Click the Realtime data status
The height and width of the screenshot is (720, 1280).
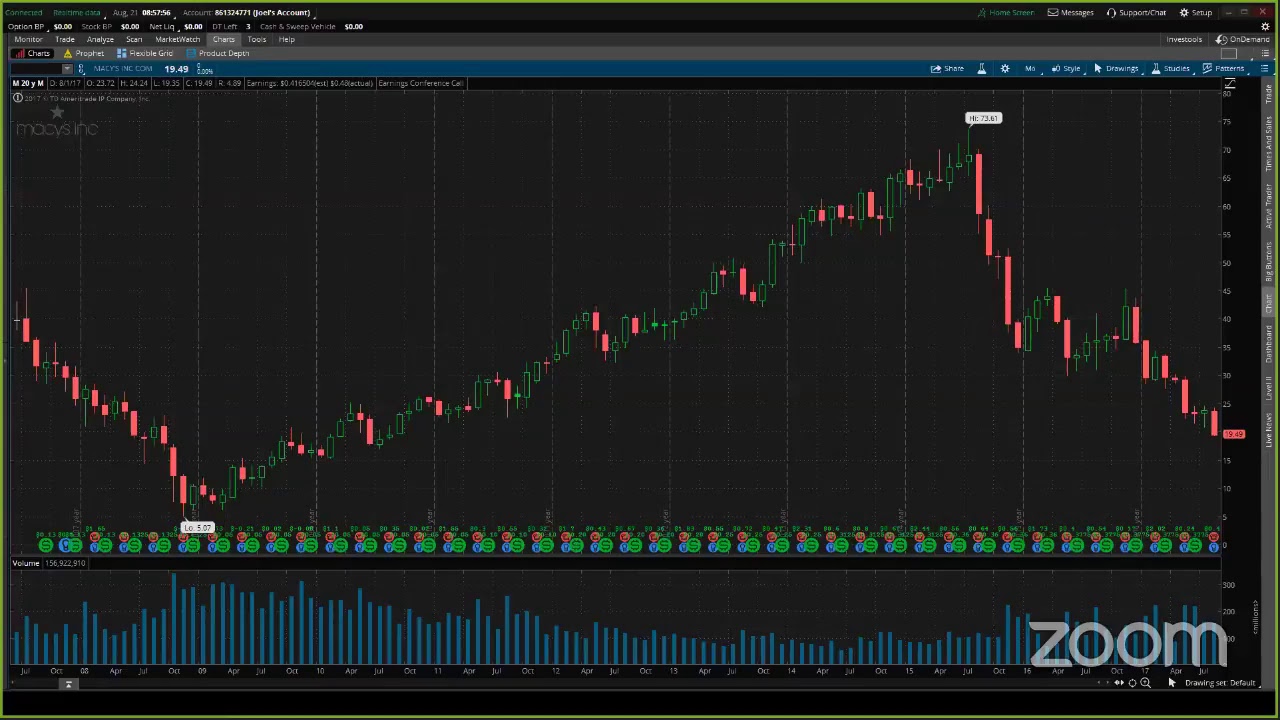click(x=76, y=13)
